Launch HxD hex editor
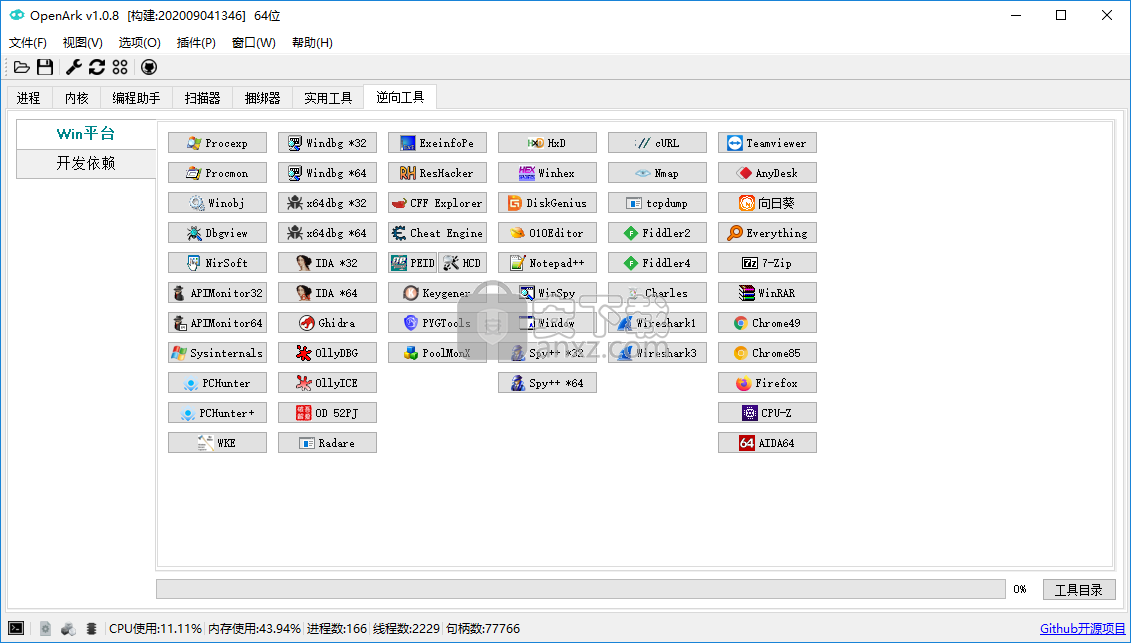 pos(547,143)
